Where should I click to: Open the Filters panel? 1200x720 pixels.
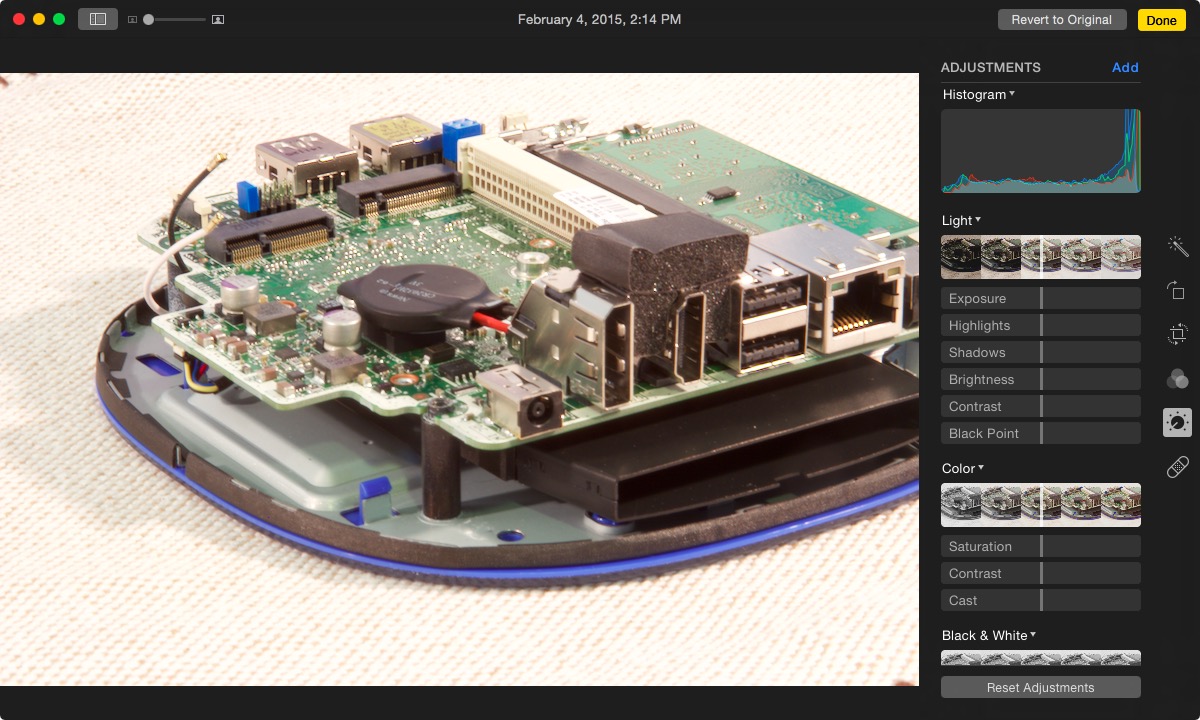click(x=1177, y=378)
